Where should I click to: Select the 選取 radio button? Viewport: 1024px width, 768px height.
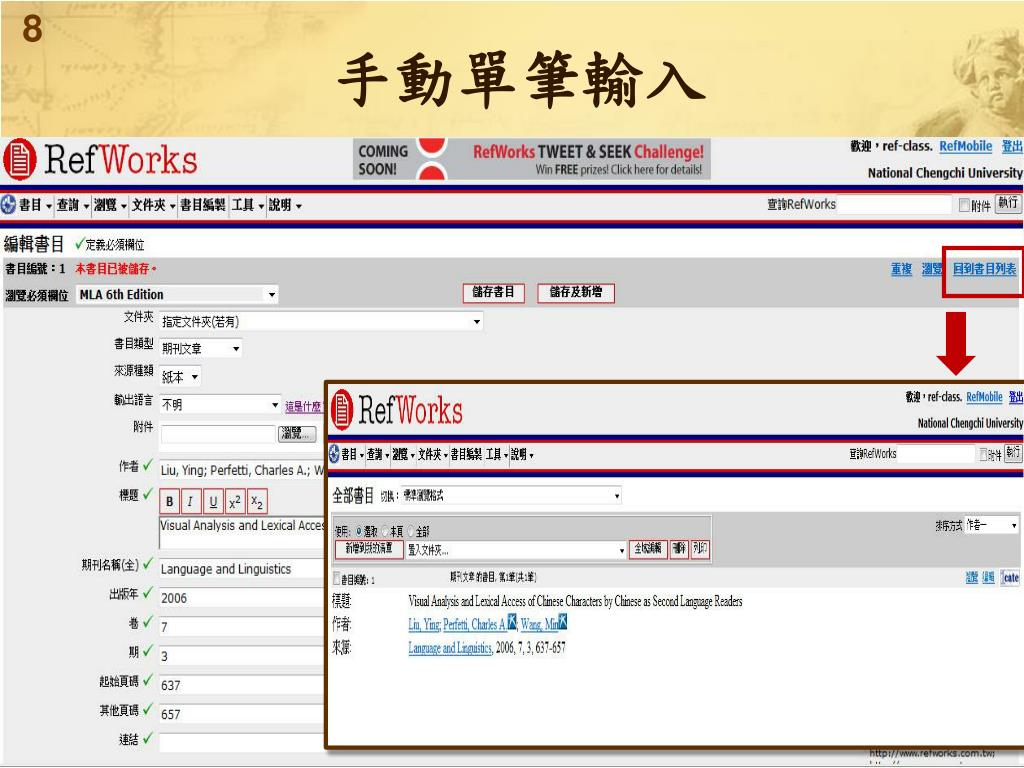(x=359, y=532)
